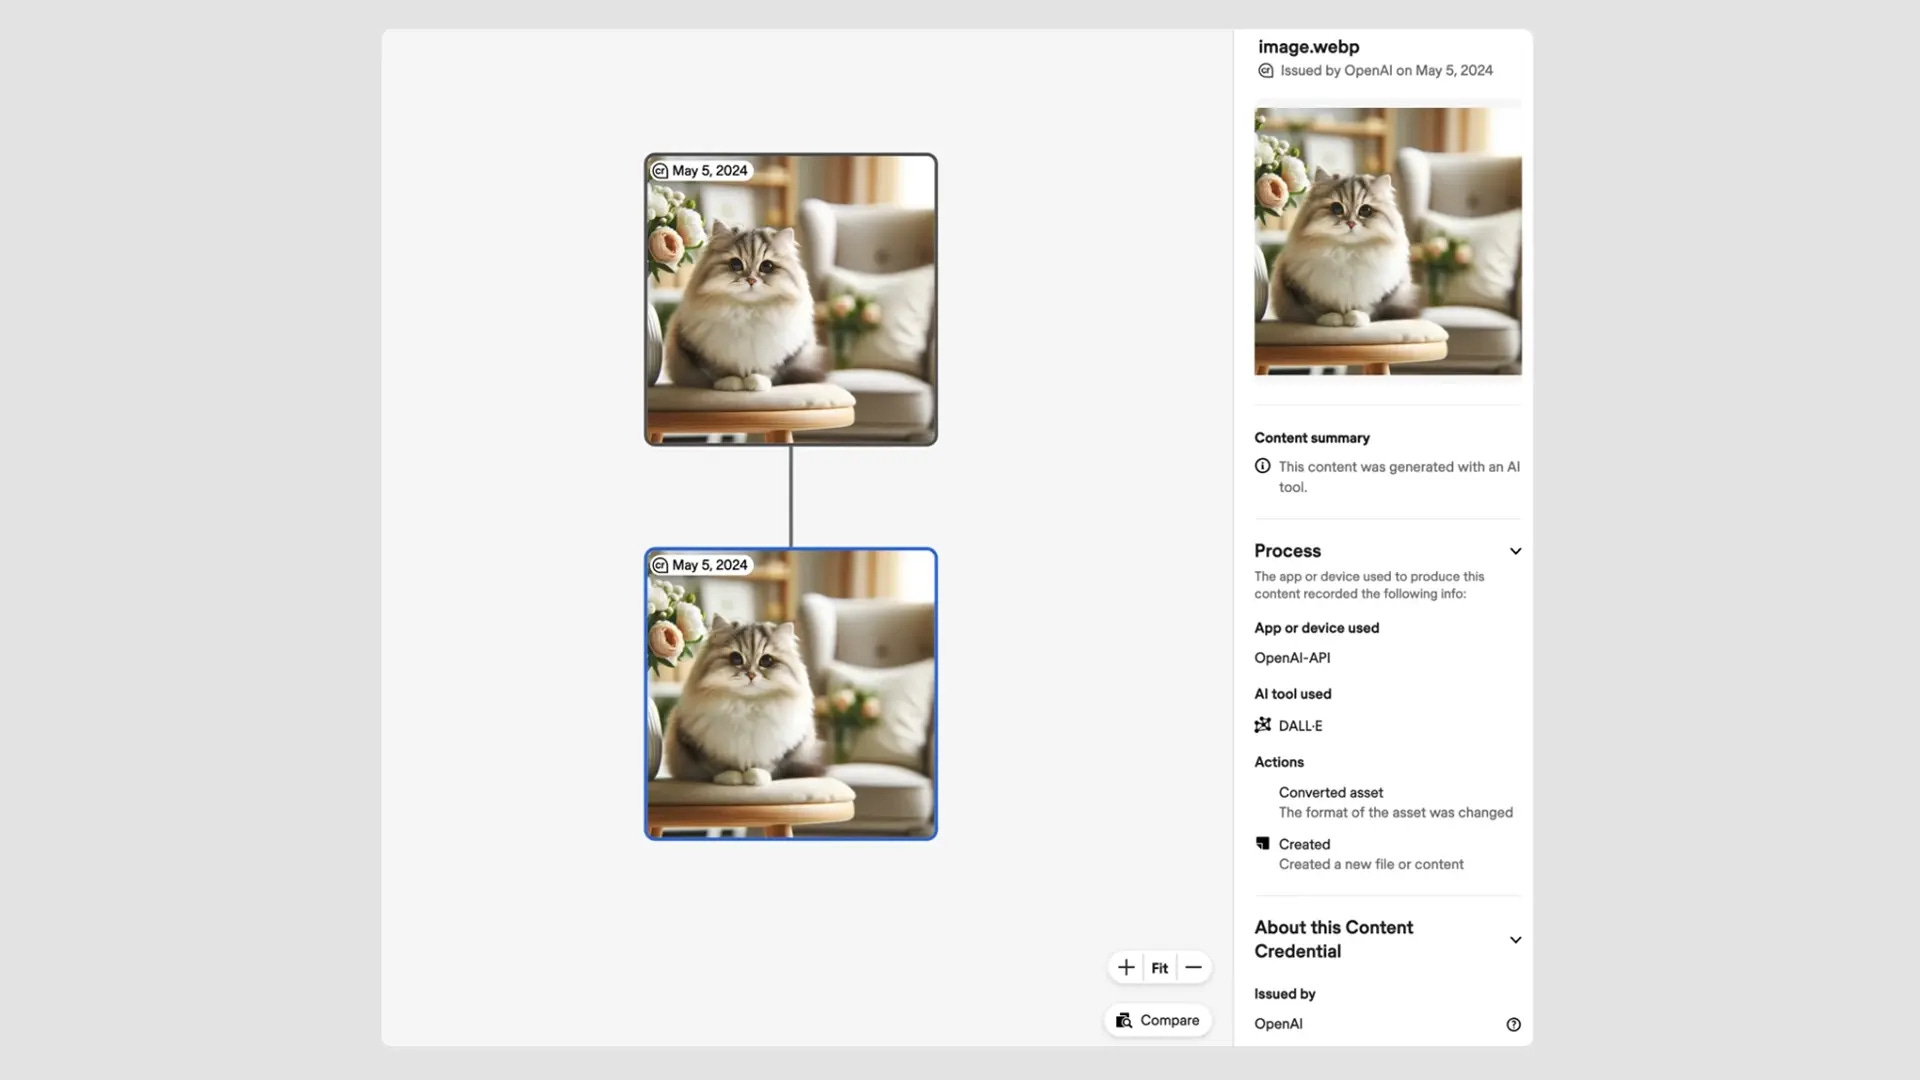Click the 'OpenAI-API' app value
Image resolution: width=1920 pixels, height=1080 pixels.
(x=1292, y=658)
